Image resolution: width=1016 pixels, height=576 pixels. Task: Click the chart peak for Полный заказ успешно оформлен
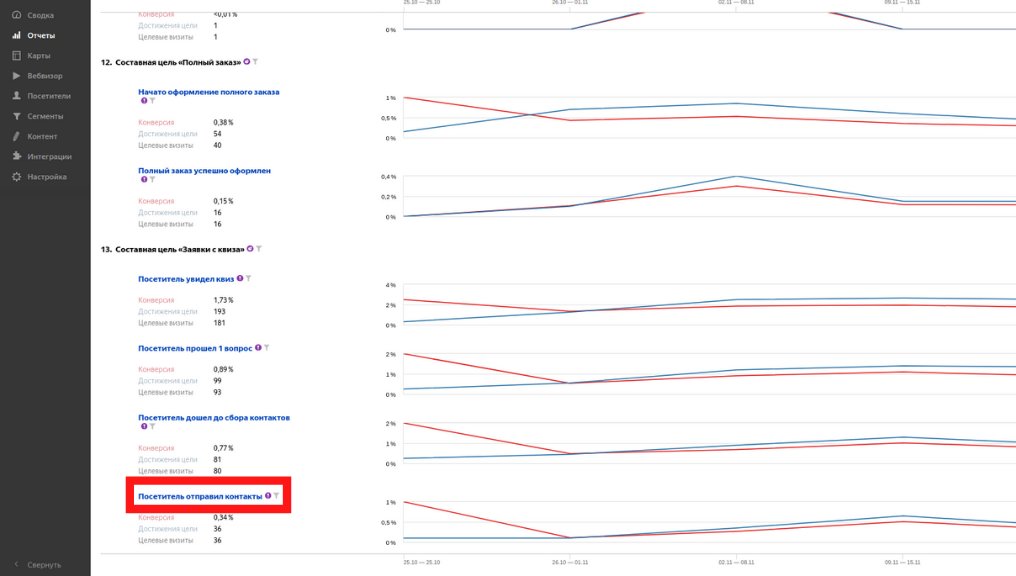pyautogui.click(x=736, y=177)
